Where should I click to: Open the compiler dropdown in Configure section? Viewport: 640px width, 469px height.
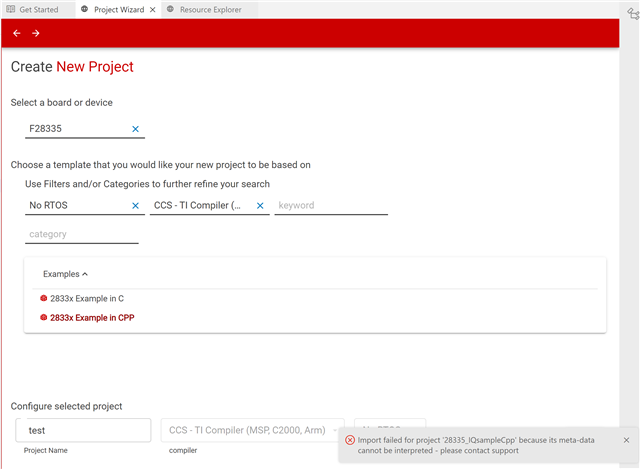(x=252, y=430)
